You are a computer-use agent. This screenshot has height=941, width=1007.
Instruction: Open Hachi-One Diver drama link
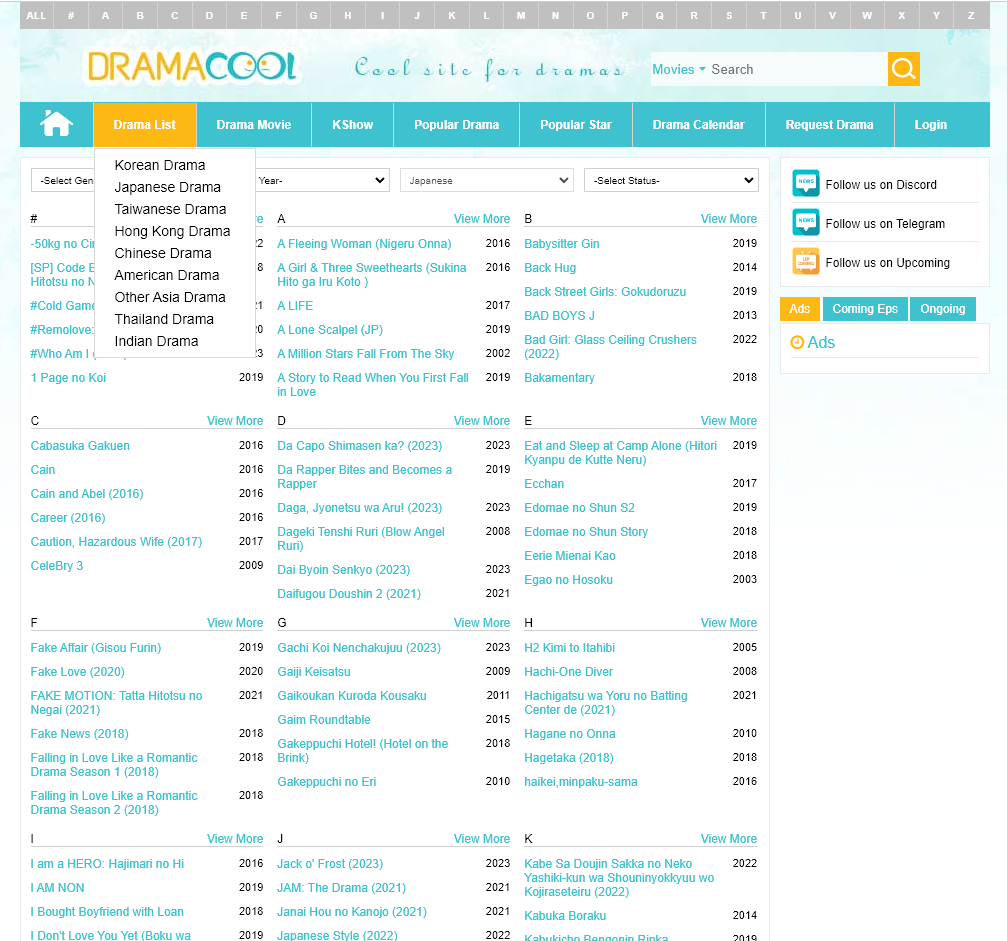tap(568, 672)
